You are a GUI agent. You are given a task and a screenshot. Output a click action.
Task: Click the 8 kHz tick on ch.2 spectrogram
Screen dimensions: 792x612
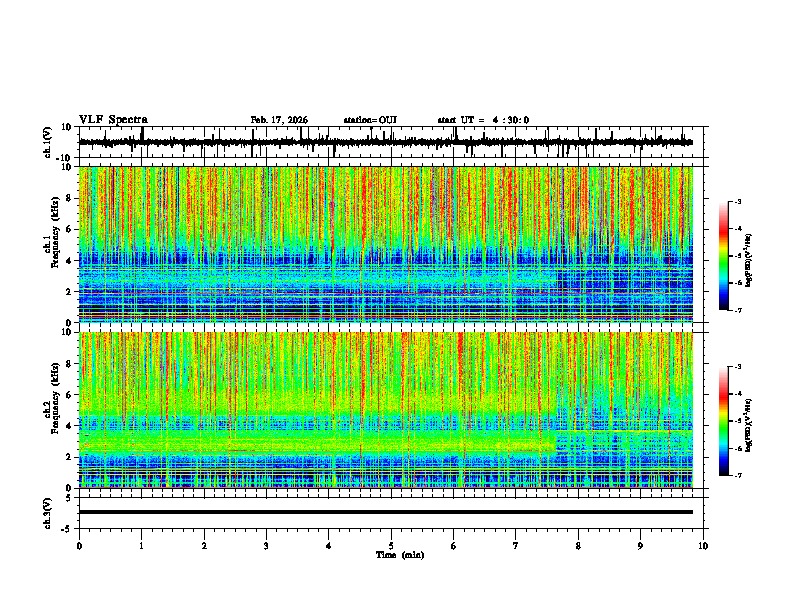click(69, 364)
